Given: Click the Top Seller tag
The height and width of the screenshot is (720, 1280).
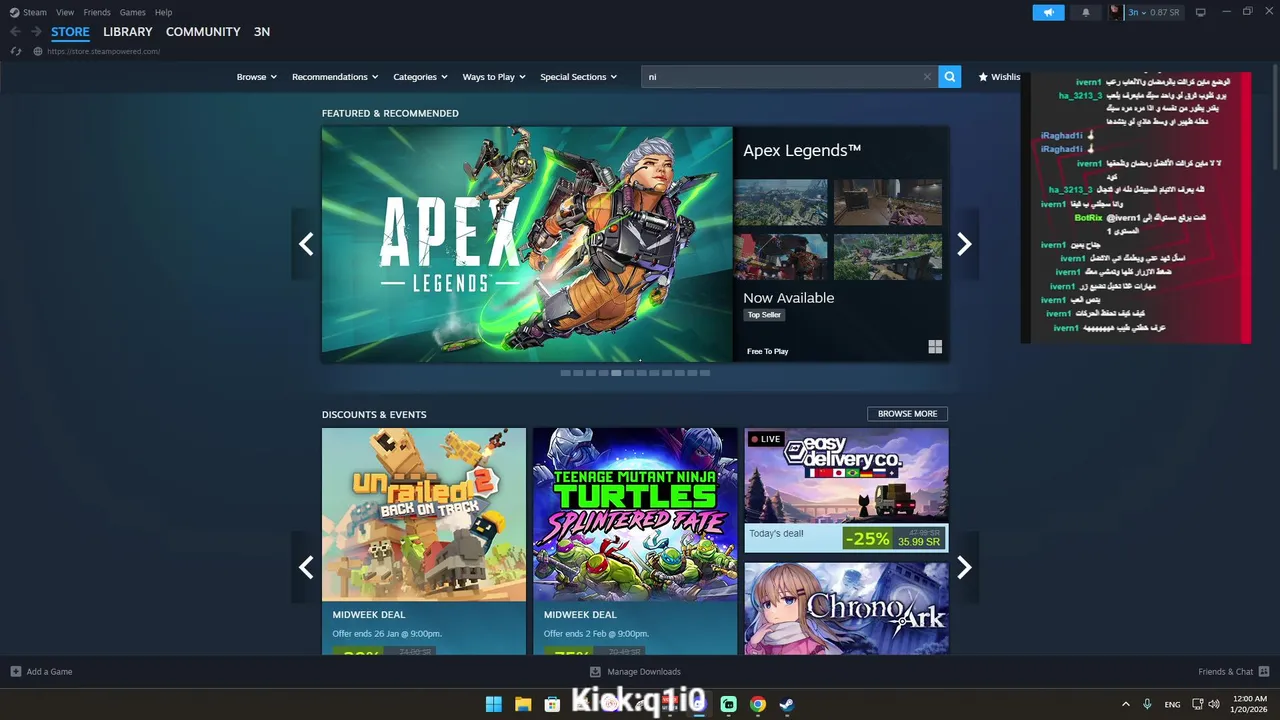Looking at the screenshot, I should tap(764, 315).
